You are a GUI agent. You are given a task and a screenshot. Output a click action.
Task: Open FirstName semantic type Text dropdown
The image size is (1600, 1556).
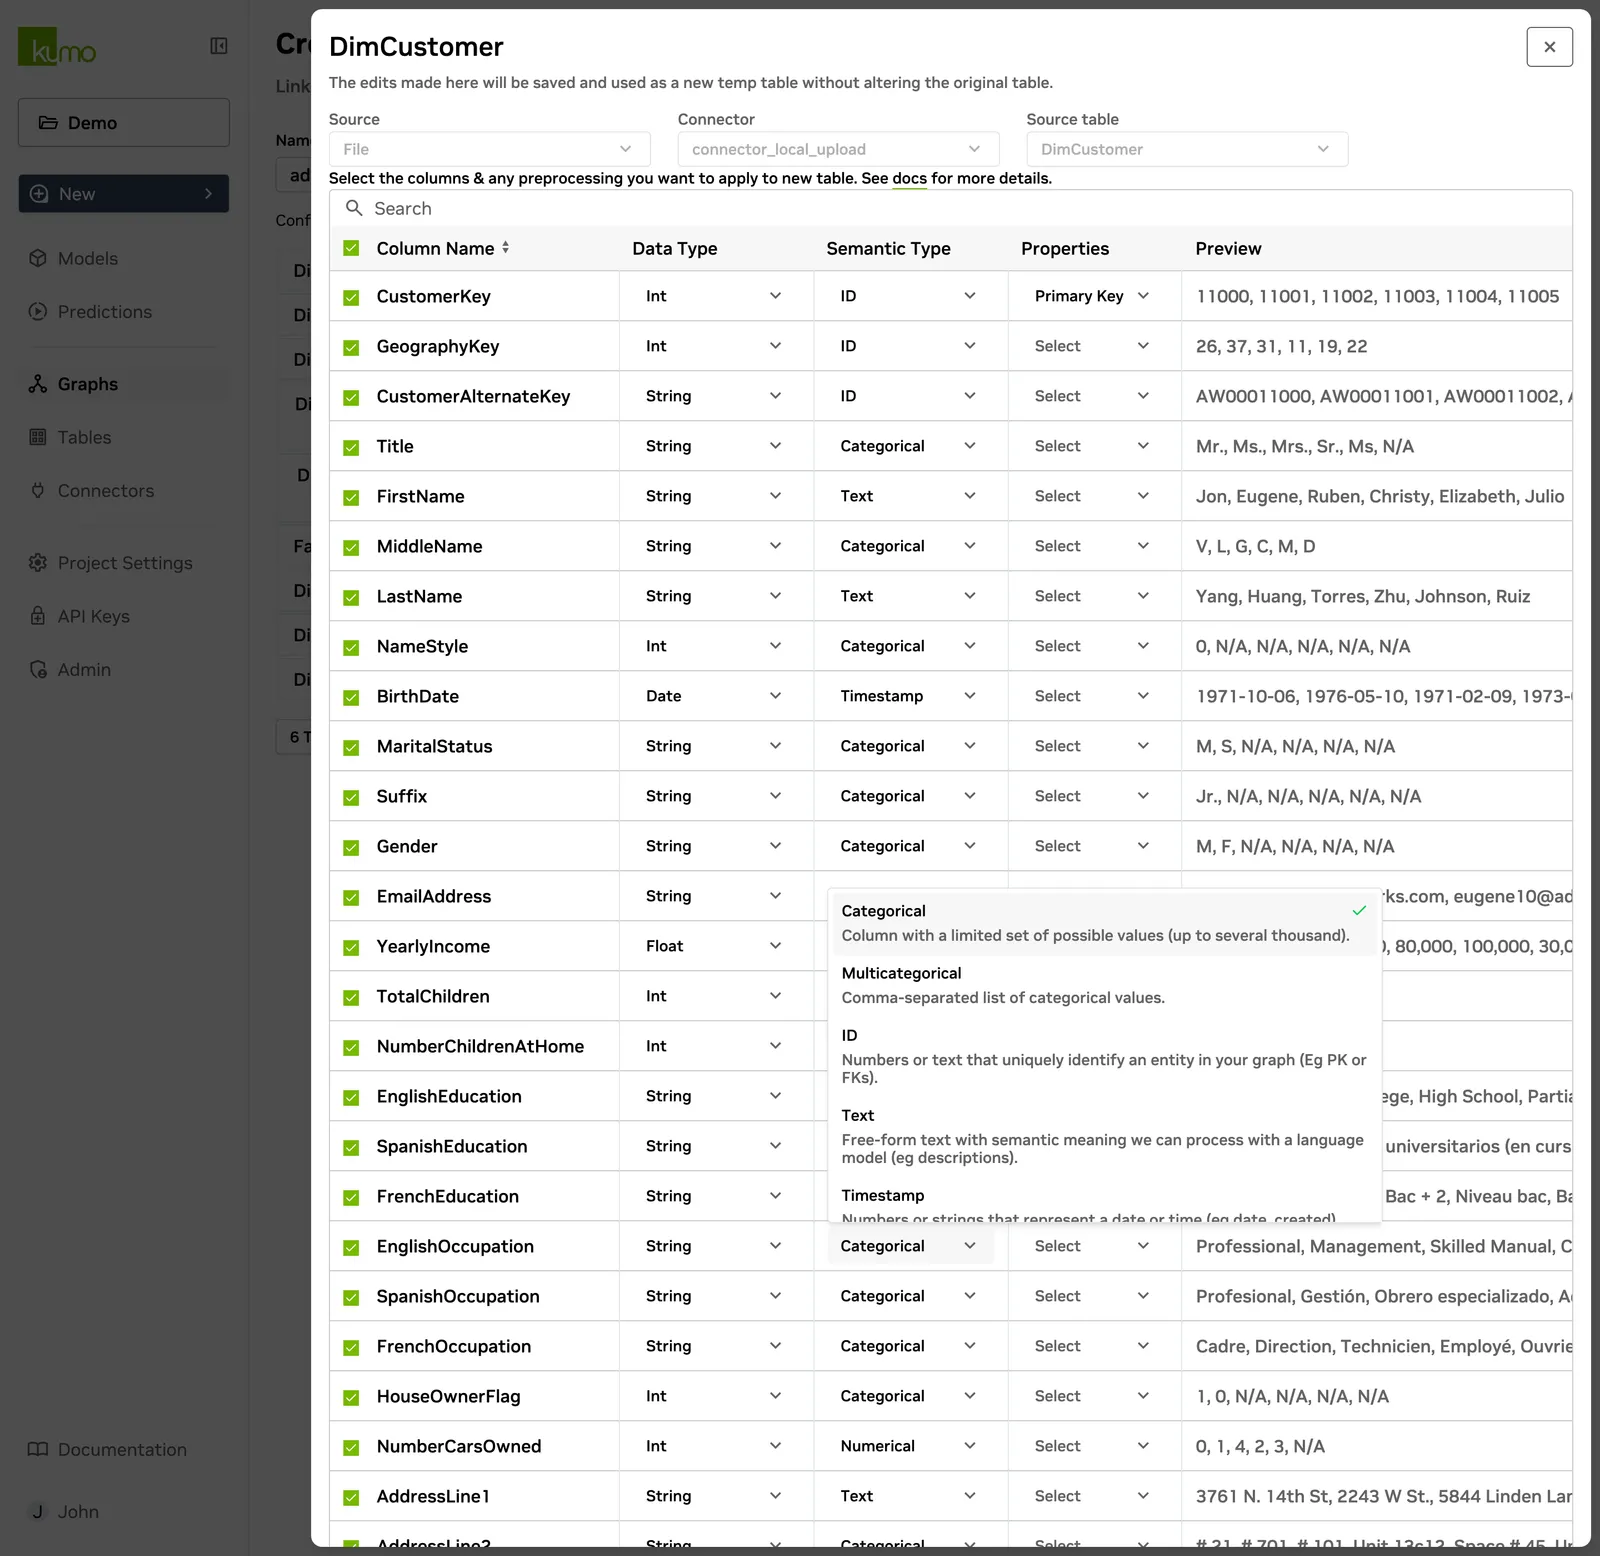(908, 496)
